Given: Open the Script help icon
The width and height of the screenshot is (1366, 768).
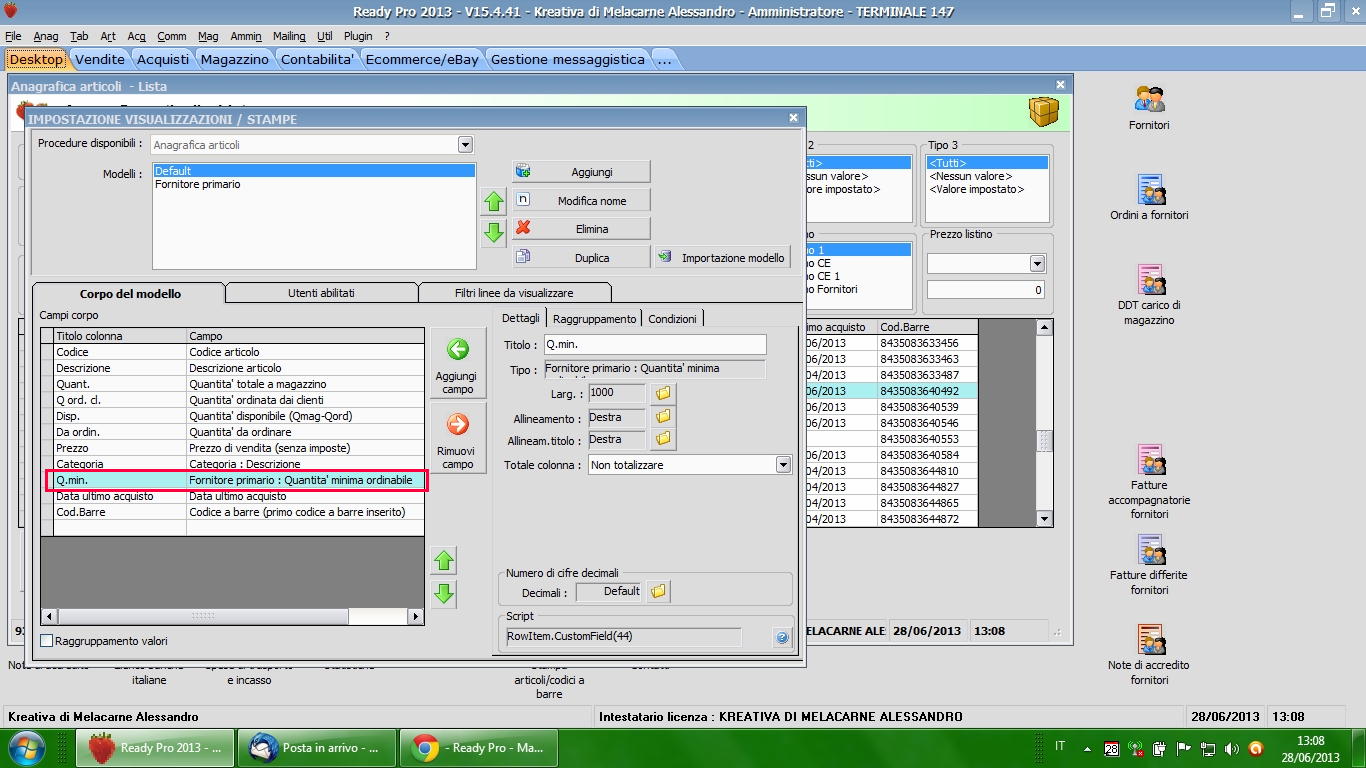Looking at the screenshot, I should tap(782, 637).
